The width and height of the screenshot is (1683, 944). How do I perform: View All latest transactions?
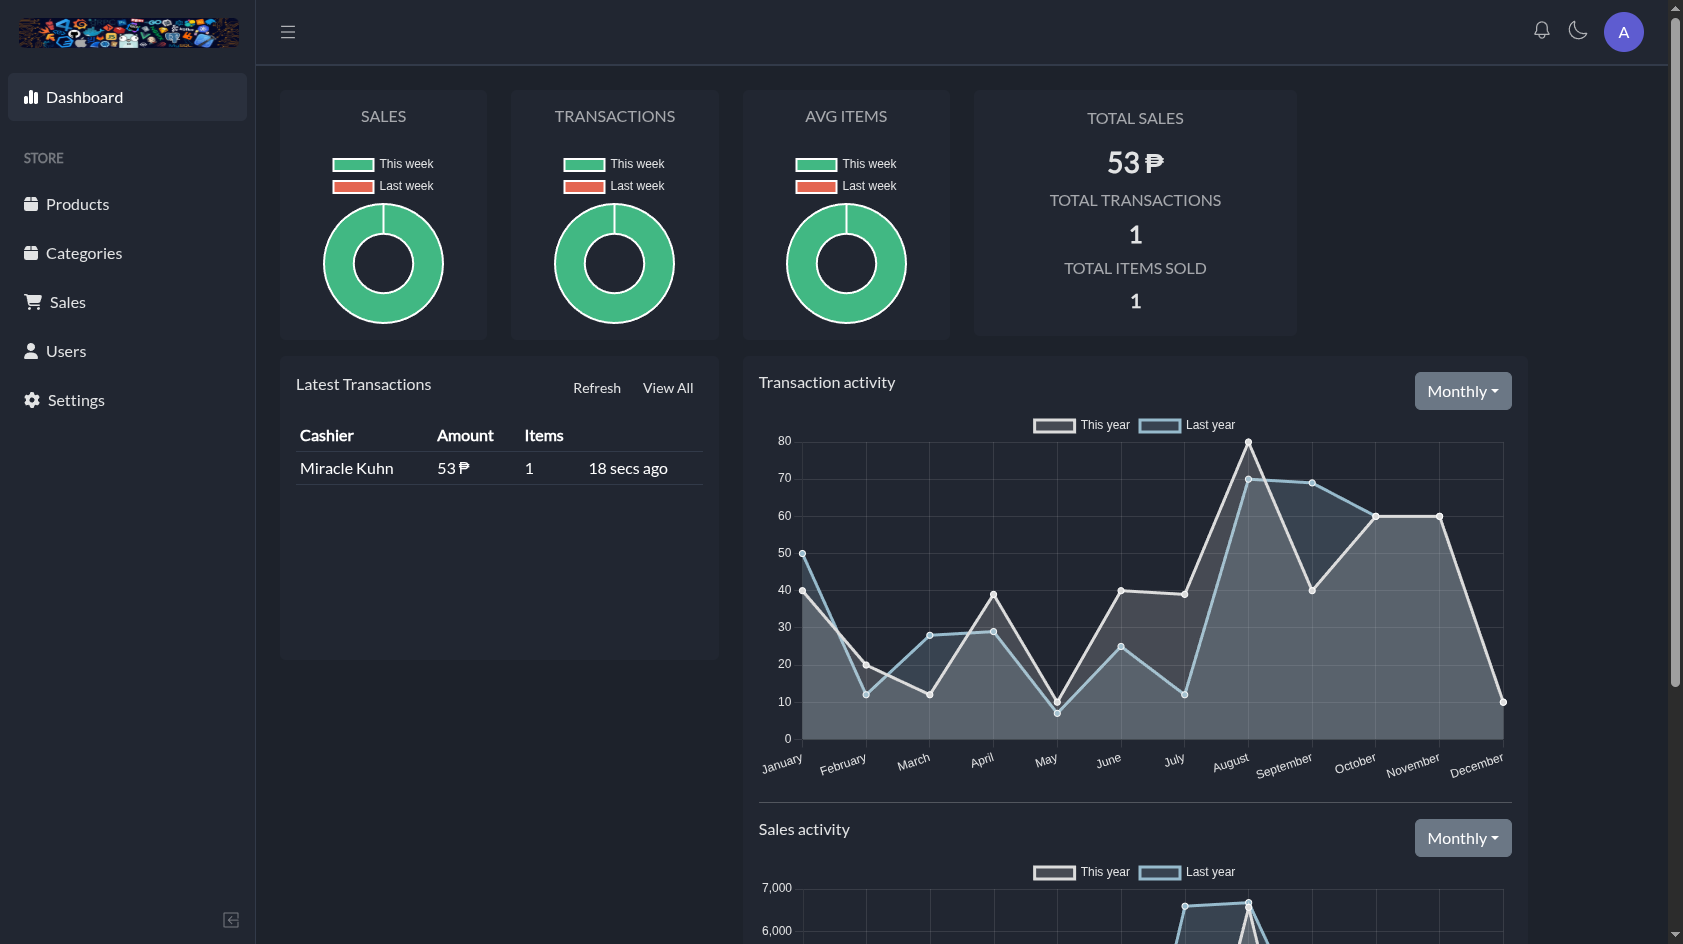point(668,388)
